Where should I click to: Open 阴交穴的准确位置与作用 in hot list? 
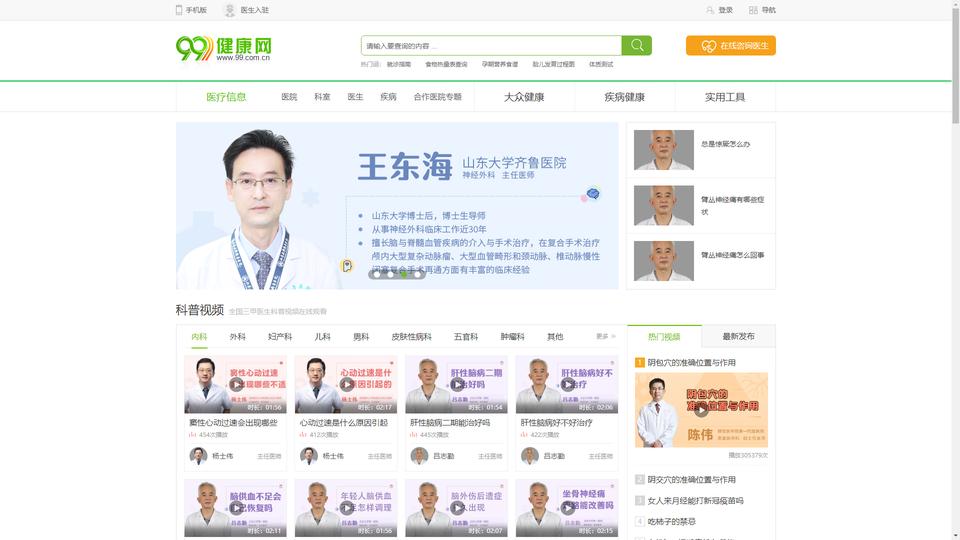(692, 479)
